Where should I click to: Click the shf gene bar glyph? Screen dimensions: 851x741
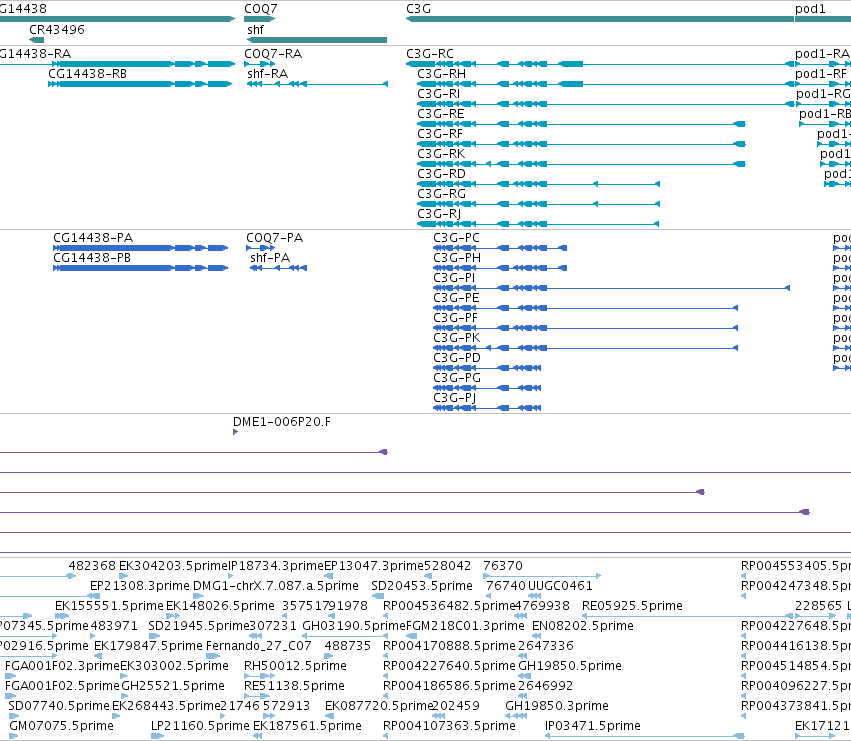tap(316, 40)
